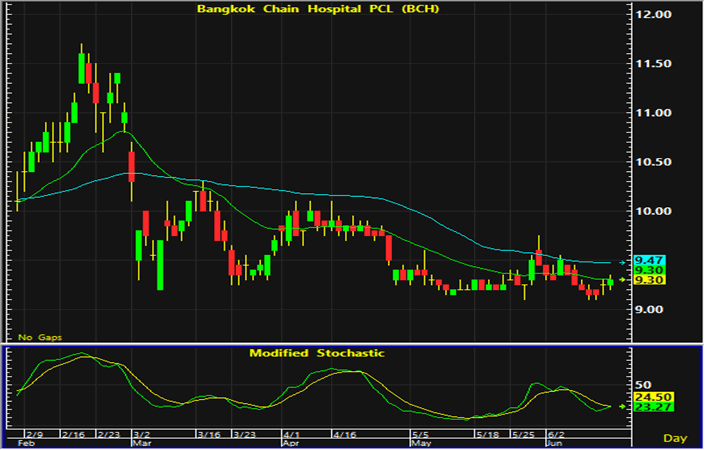705x450 pixels.
Task: Select the 2/16 date marker
Action: pyautogui.click(x=73, y=435)
